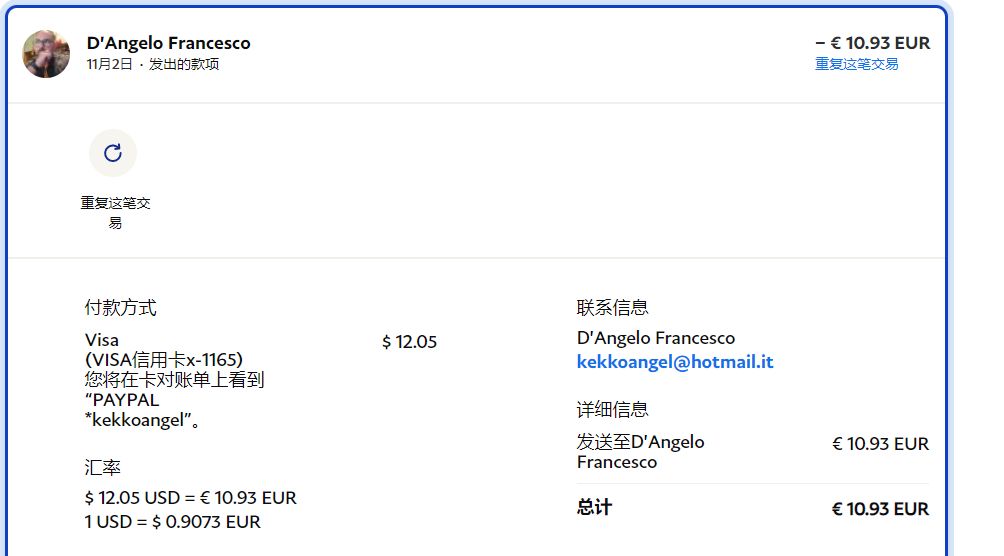Click the VISA信用卡x-1165 card text
Viewport: 1004px width, 556px height.
(164, 360)
